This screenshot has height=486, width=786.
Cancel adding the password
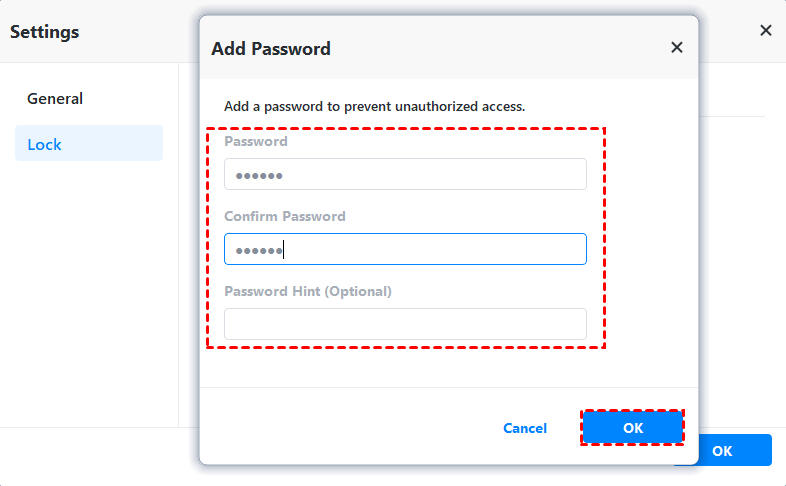[525, 428]
